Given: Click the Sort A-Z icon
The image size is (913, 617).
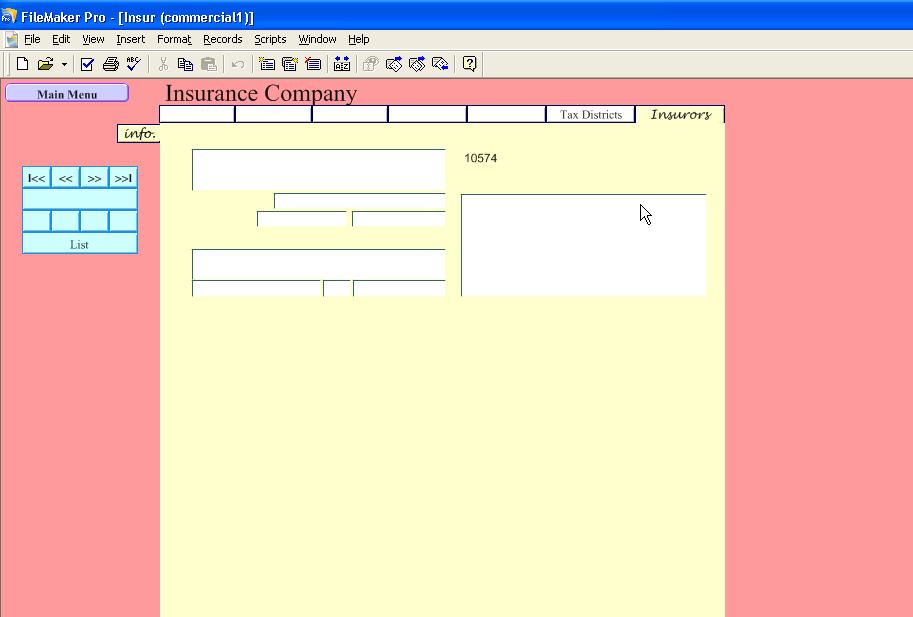Looking at the screenshot, I should pyautogui.click(x=342, y=64).
